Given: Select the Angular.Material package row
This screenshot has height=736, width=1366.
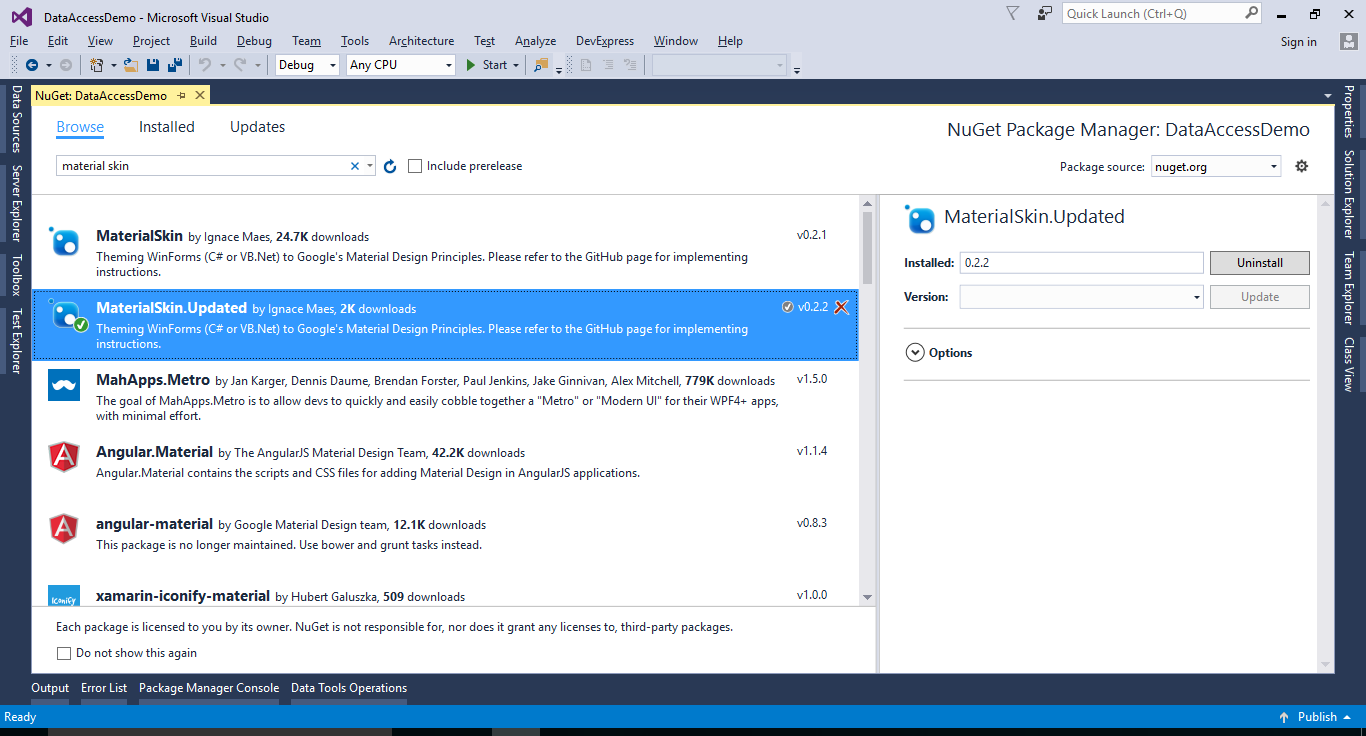Looking at the screenshot, I should pyautogui.click(x=445, y=468).
